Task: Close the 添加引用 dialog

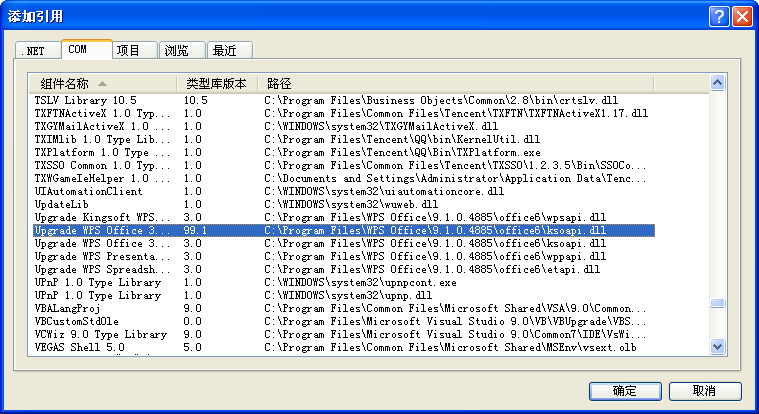Action: click(742, 16)
